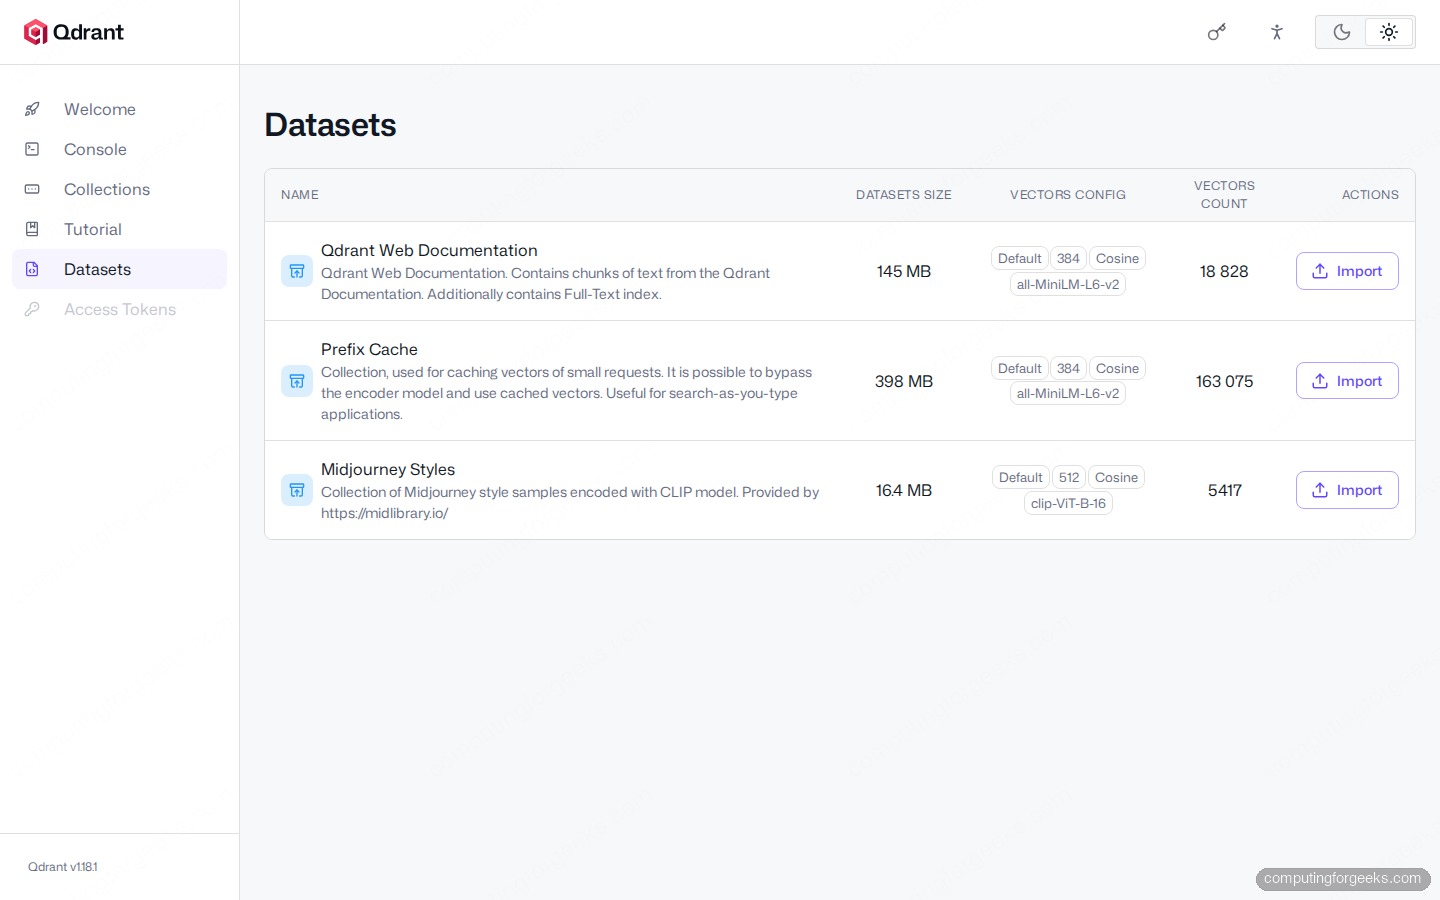Import the Qdrant Web Documentation dataset
1440x900 pixels.
click(1347, 271)
